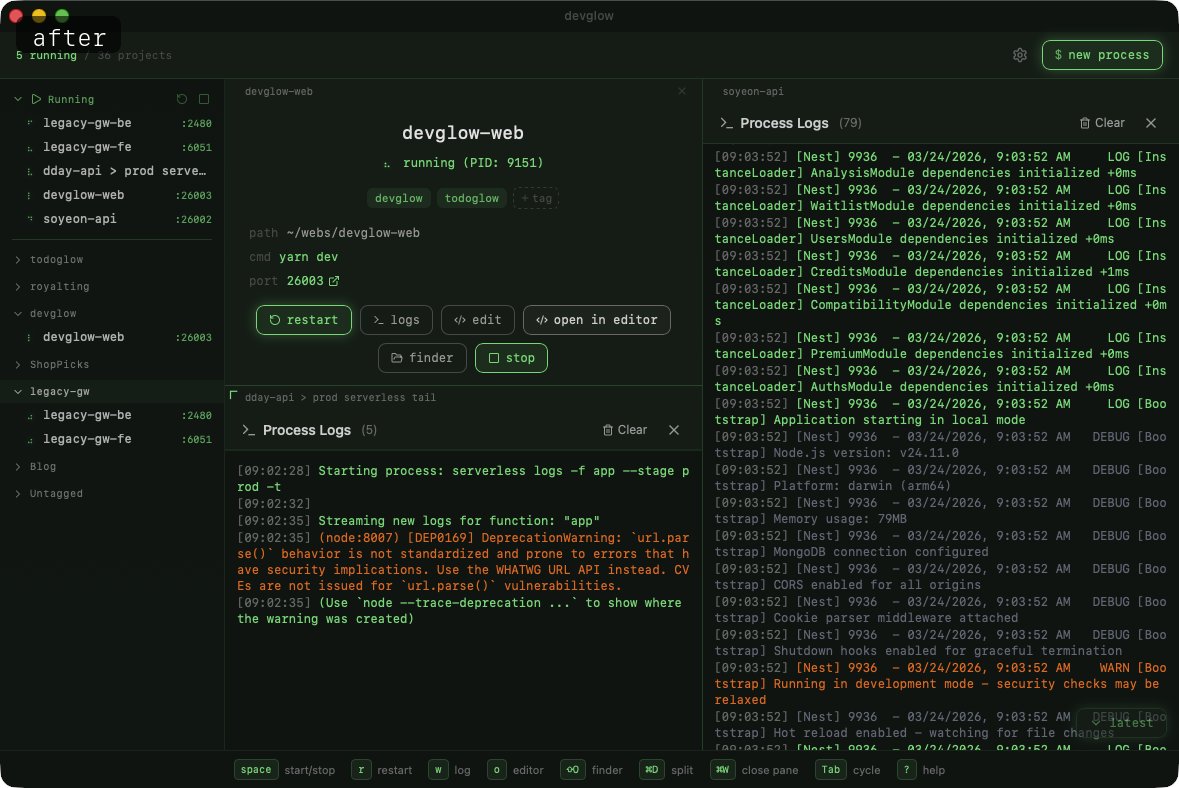Click the soyeon-api pane title

tap(753, 92)
